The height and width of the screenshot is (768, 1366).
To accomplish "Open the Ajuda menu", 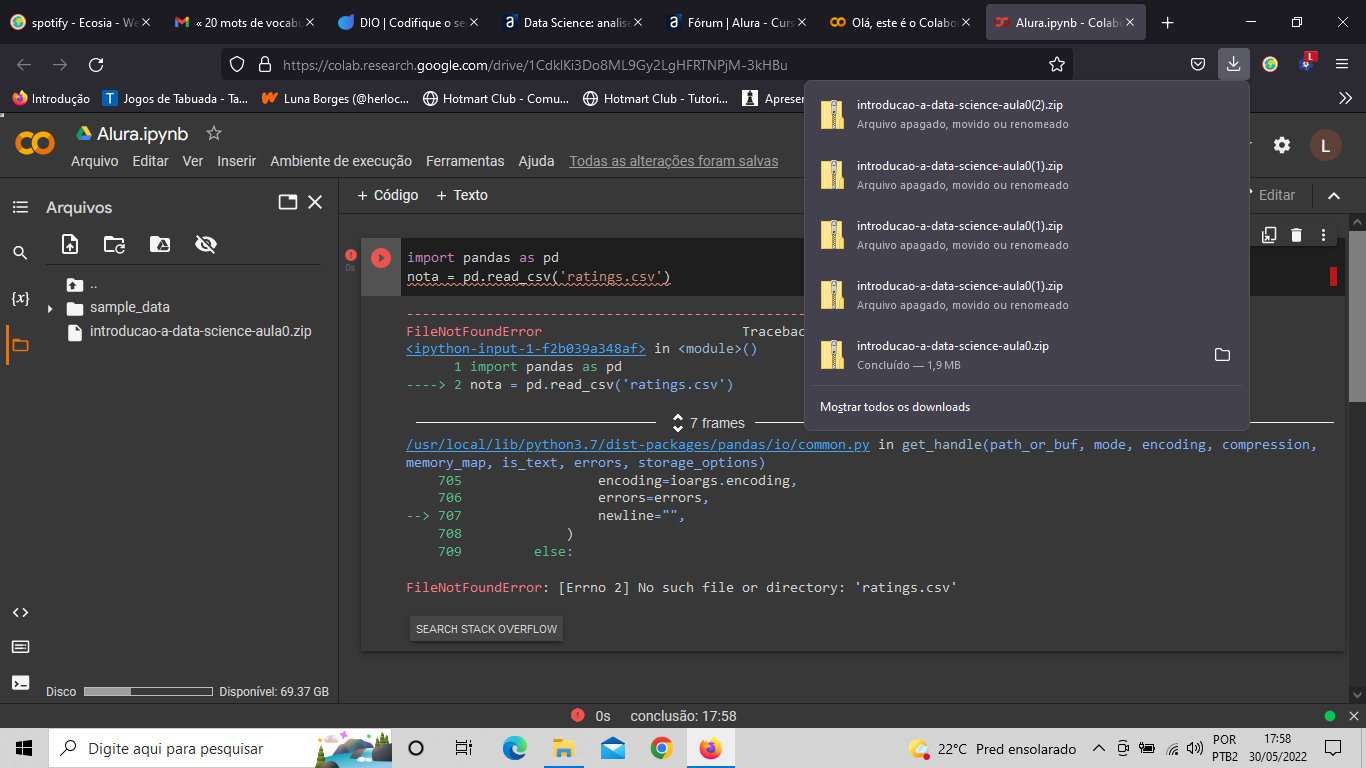I will pyautogui.click(x=536, y=161).
